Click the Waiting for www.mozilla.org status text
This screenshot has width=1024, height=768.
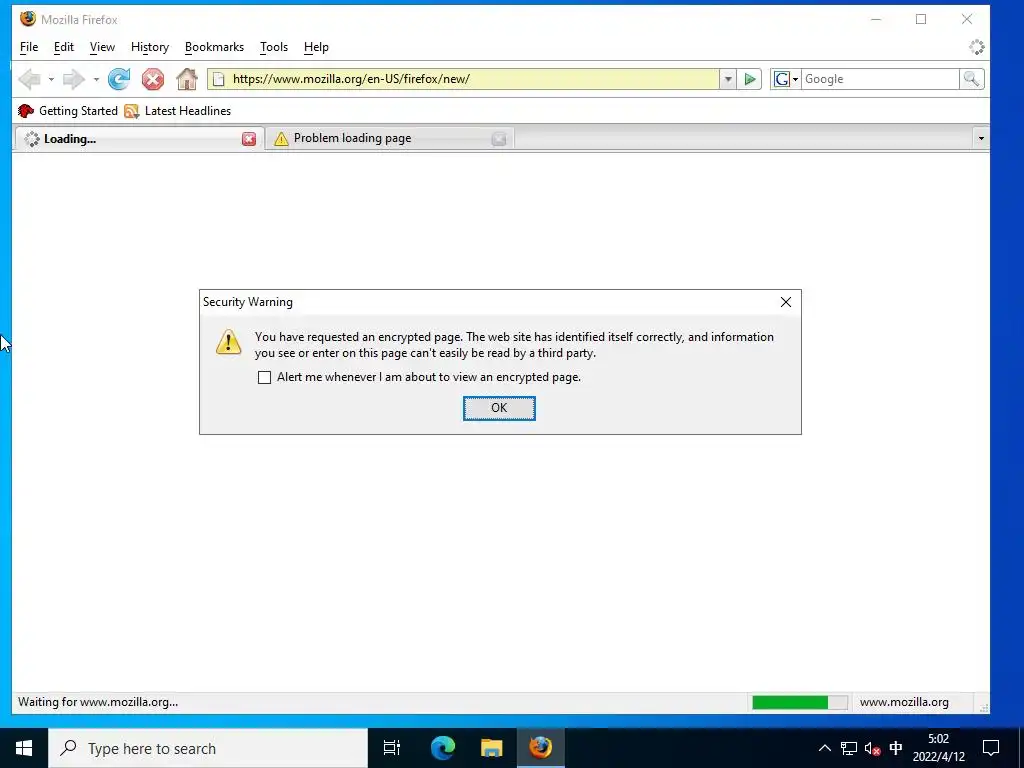[98, 702]
